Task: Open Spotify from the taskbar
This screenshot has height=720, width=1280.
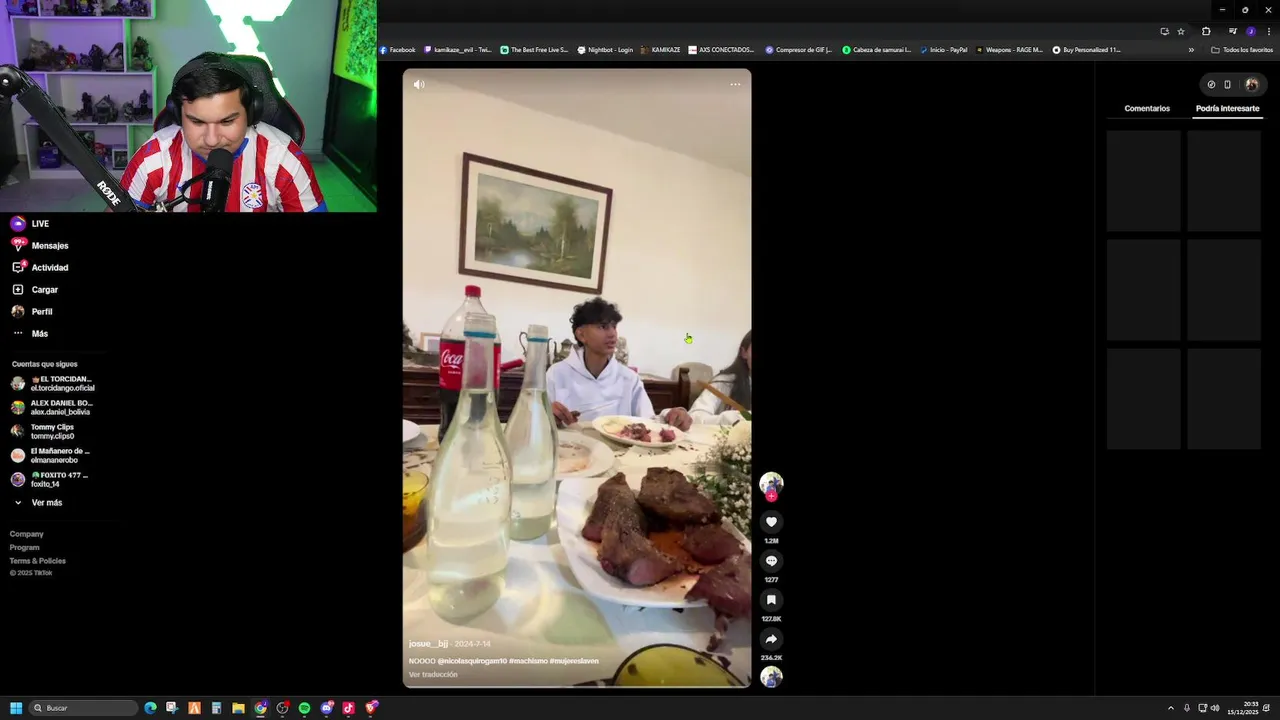Action: [304, 708]
